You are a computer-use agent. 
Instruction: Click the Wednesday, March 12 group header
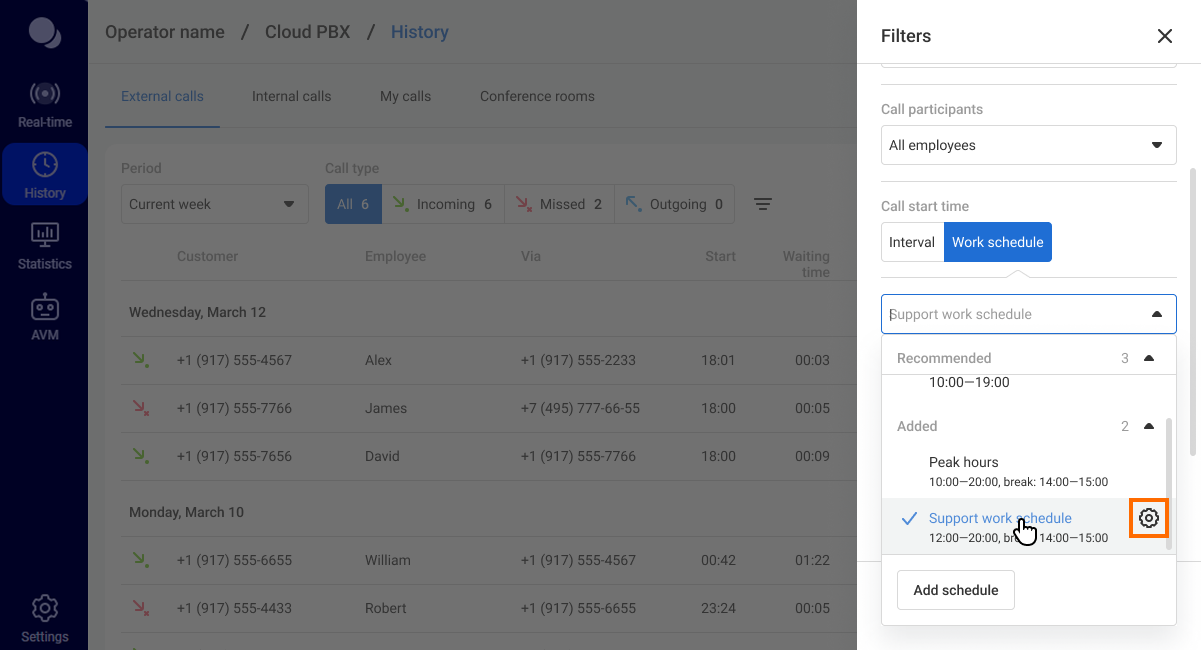point(197,312)
